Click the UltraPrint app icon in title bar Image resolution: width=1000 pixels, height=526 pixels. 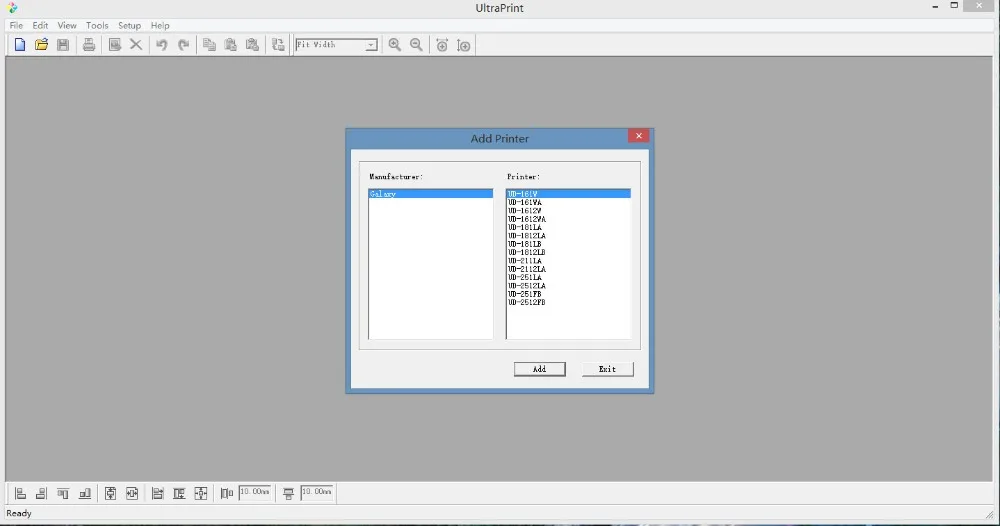[x=12, y=8]
